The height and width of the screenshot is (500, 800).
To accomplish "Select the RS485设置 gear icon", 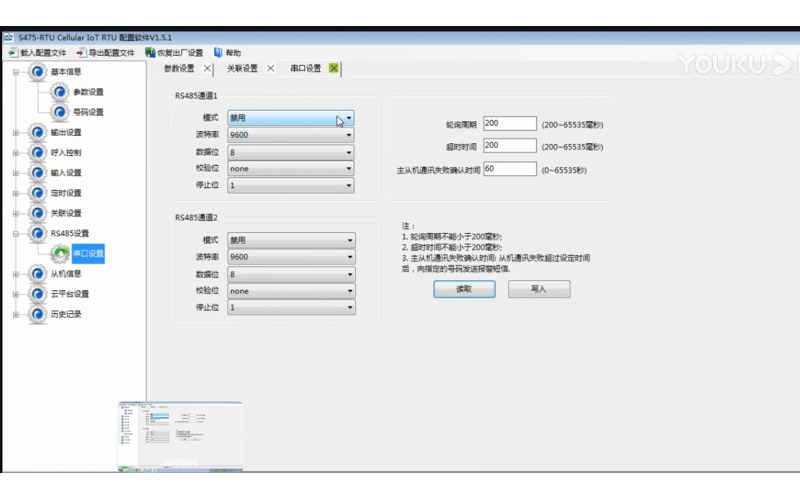I will coord(37,233).
